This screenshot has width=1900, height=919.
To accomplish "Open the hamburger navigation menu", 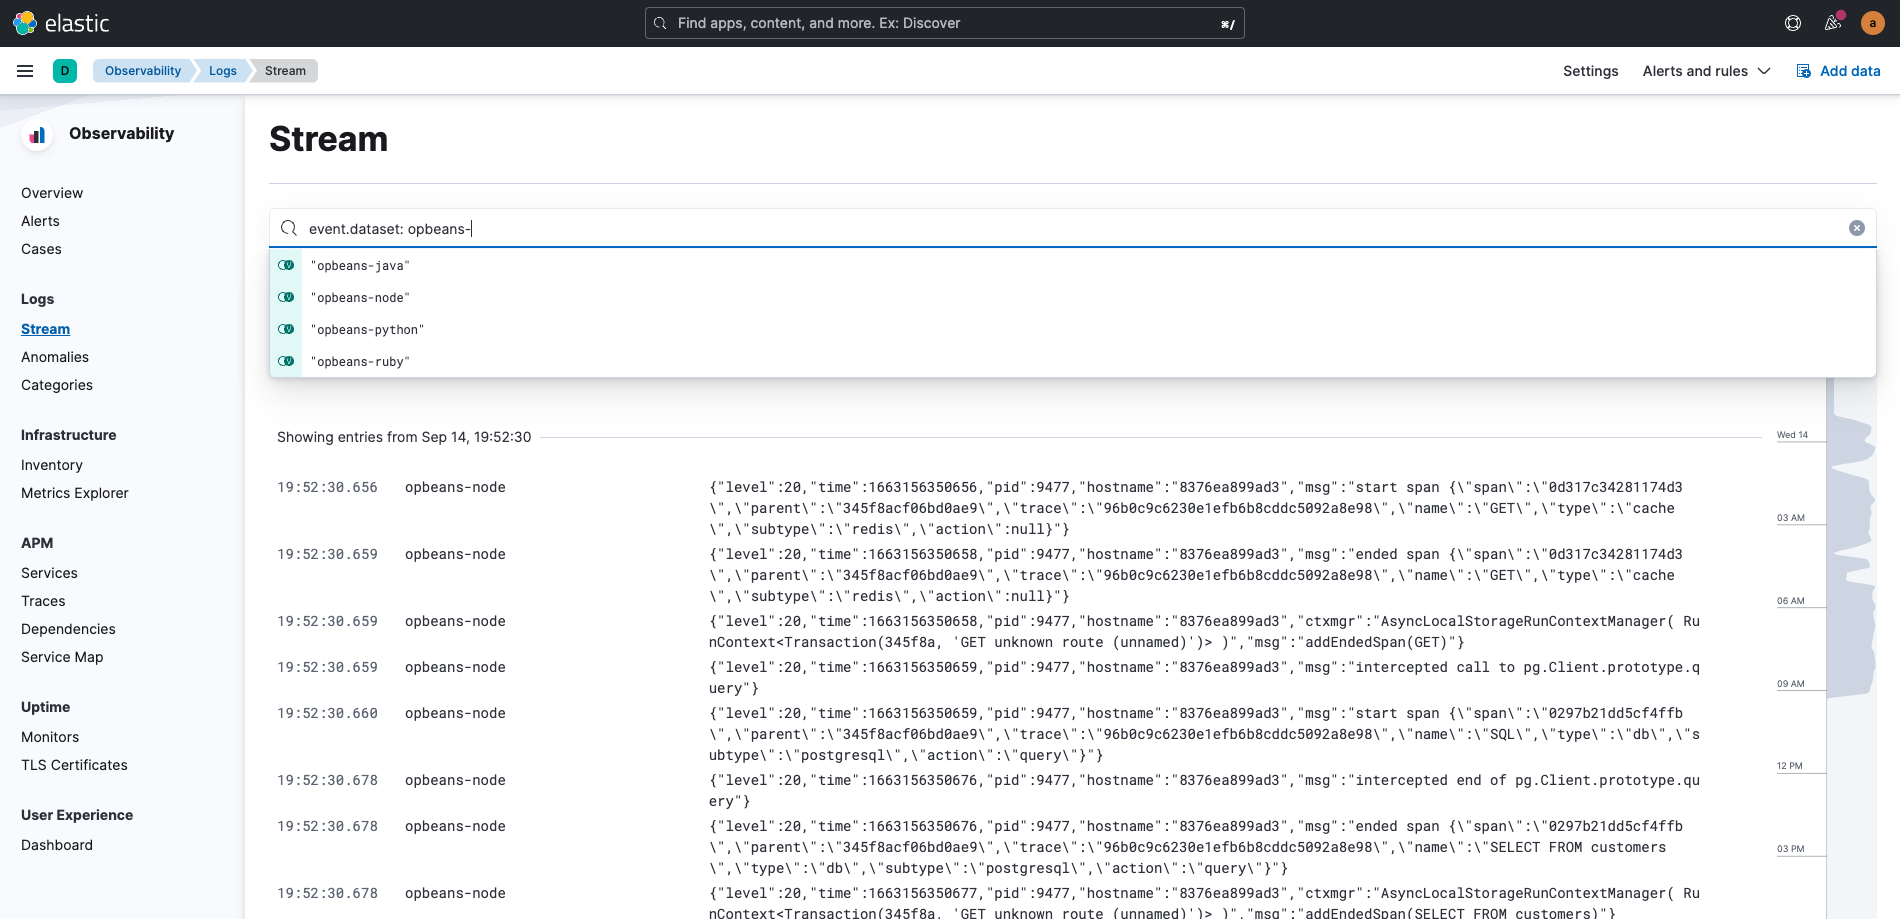I will [25, 71].
